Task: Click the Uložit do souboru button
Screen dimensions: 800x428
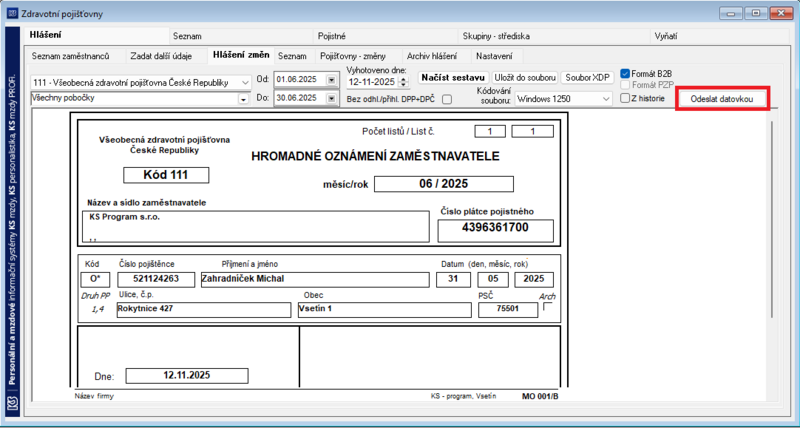Action: click(524, 78)
